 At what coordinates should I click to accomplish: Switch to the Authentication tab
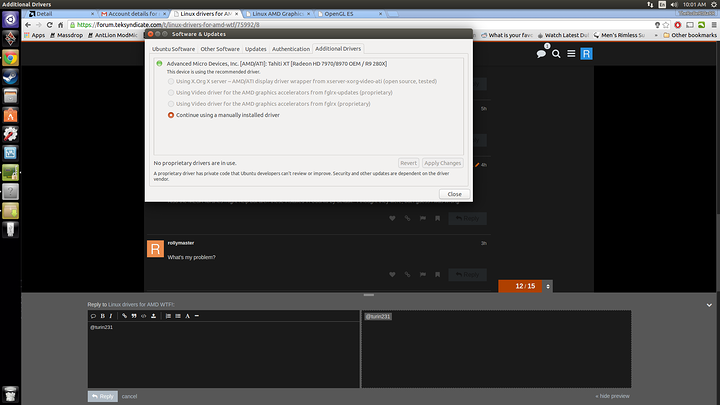coord(291,48)
